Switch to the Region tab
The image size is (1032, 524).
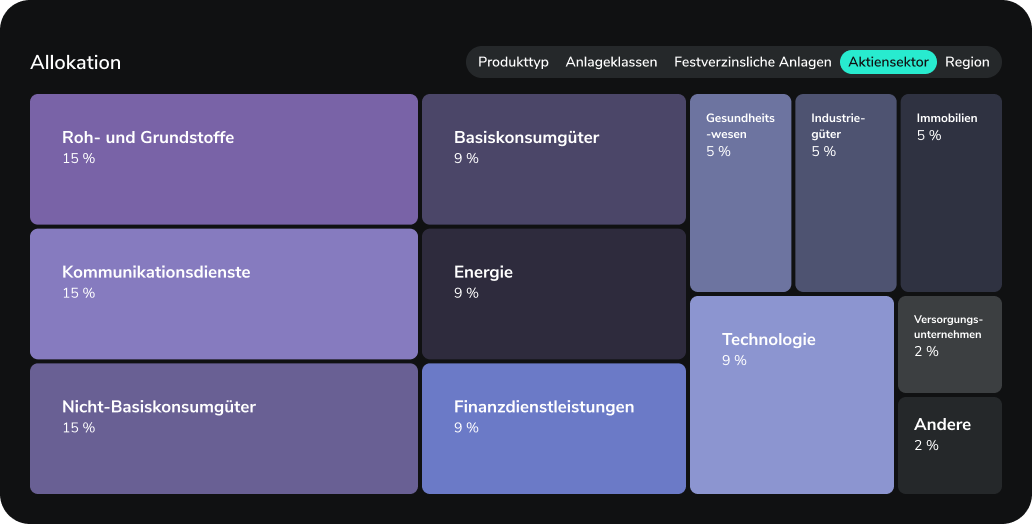(x=967, y=62)
